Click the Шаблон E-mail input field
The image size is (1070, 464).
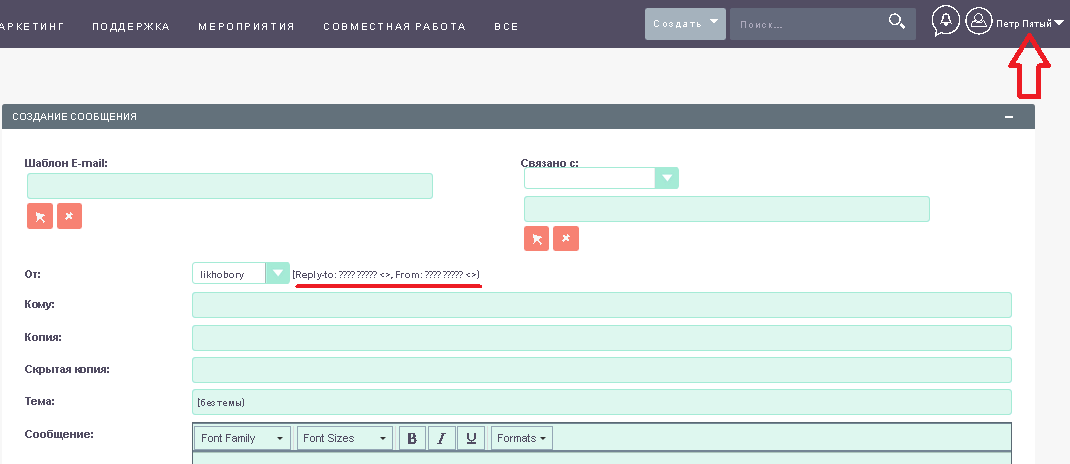coord(230,186)
